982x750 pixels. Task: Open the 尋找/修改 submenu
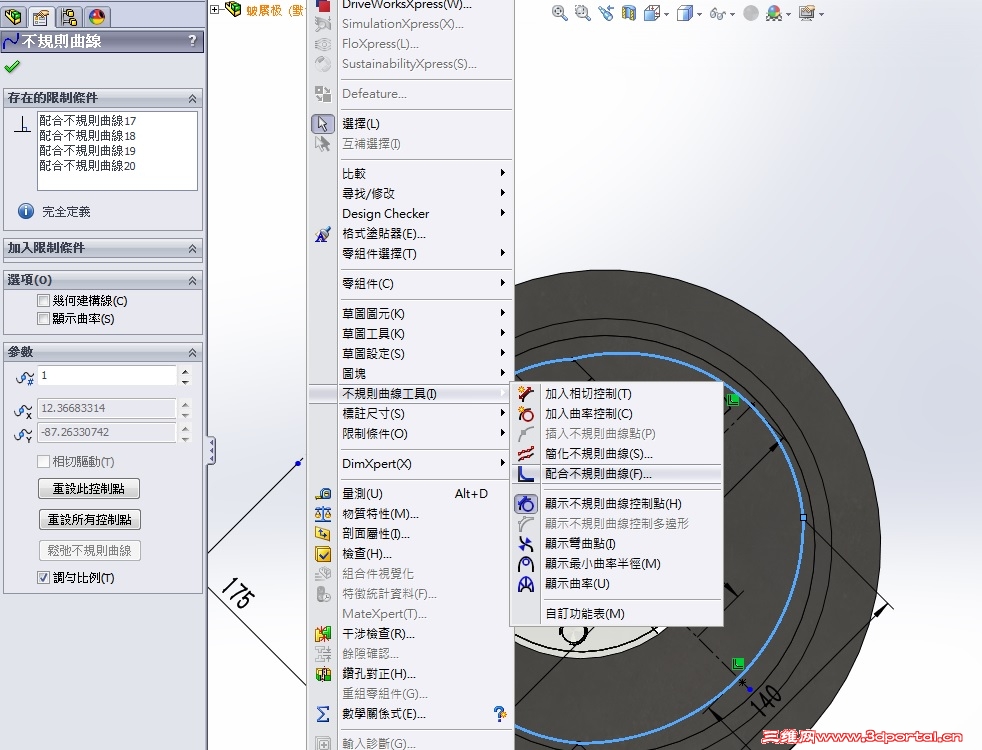pos(411,193)
